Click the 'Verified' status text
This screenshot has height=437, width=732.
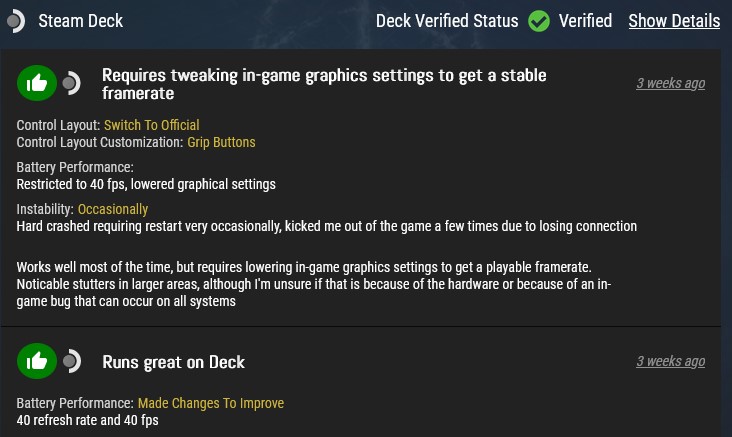[585, 21]
